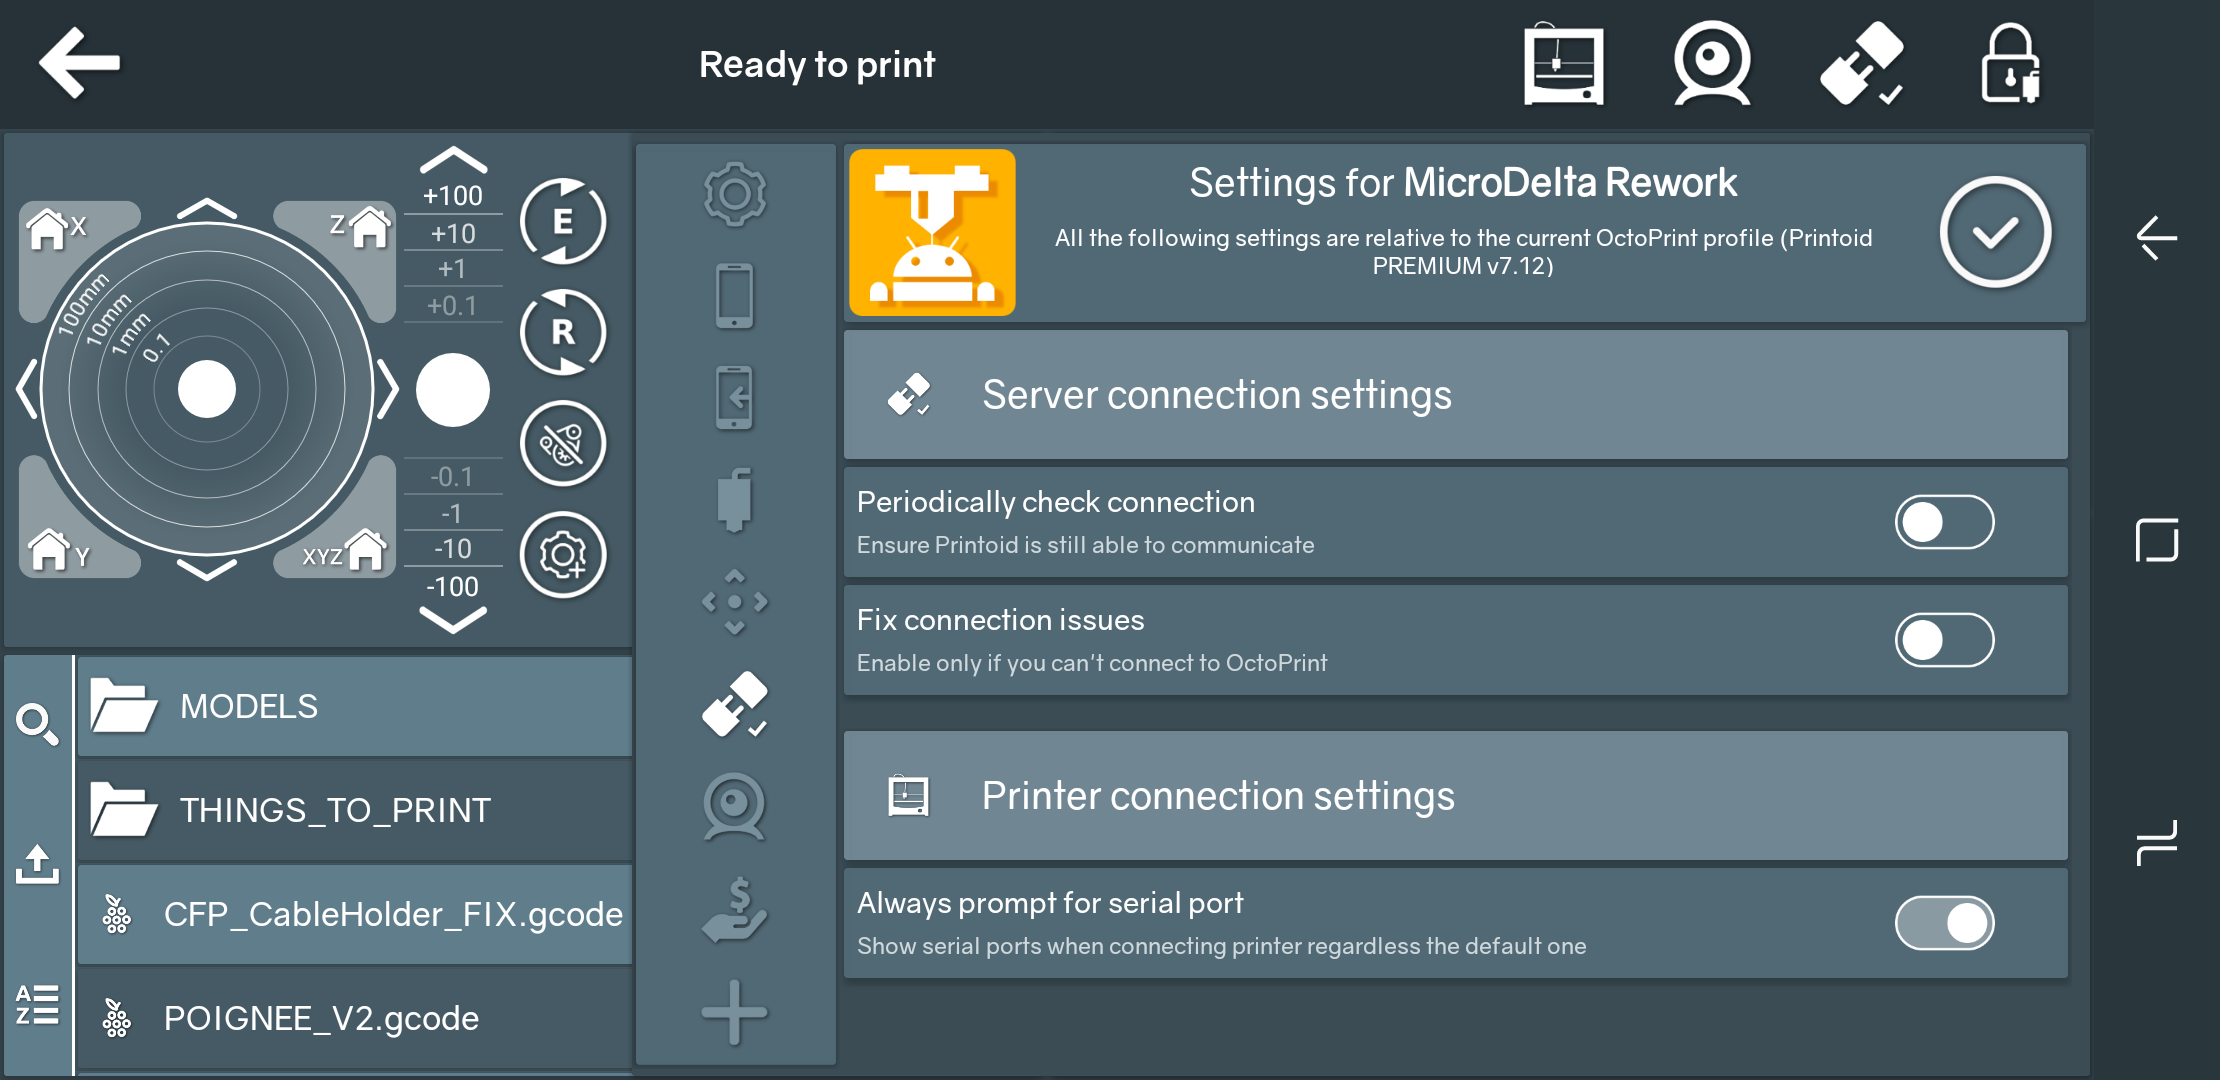Toggle Periodically check connection switch
The width and height of the screenshot is (2220, 1080).
click(x=1944, y=522)
